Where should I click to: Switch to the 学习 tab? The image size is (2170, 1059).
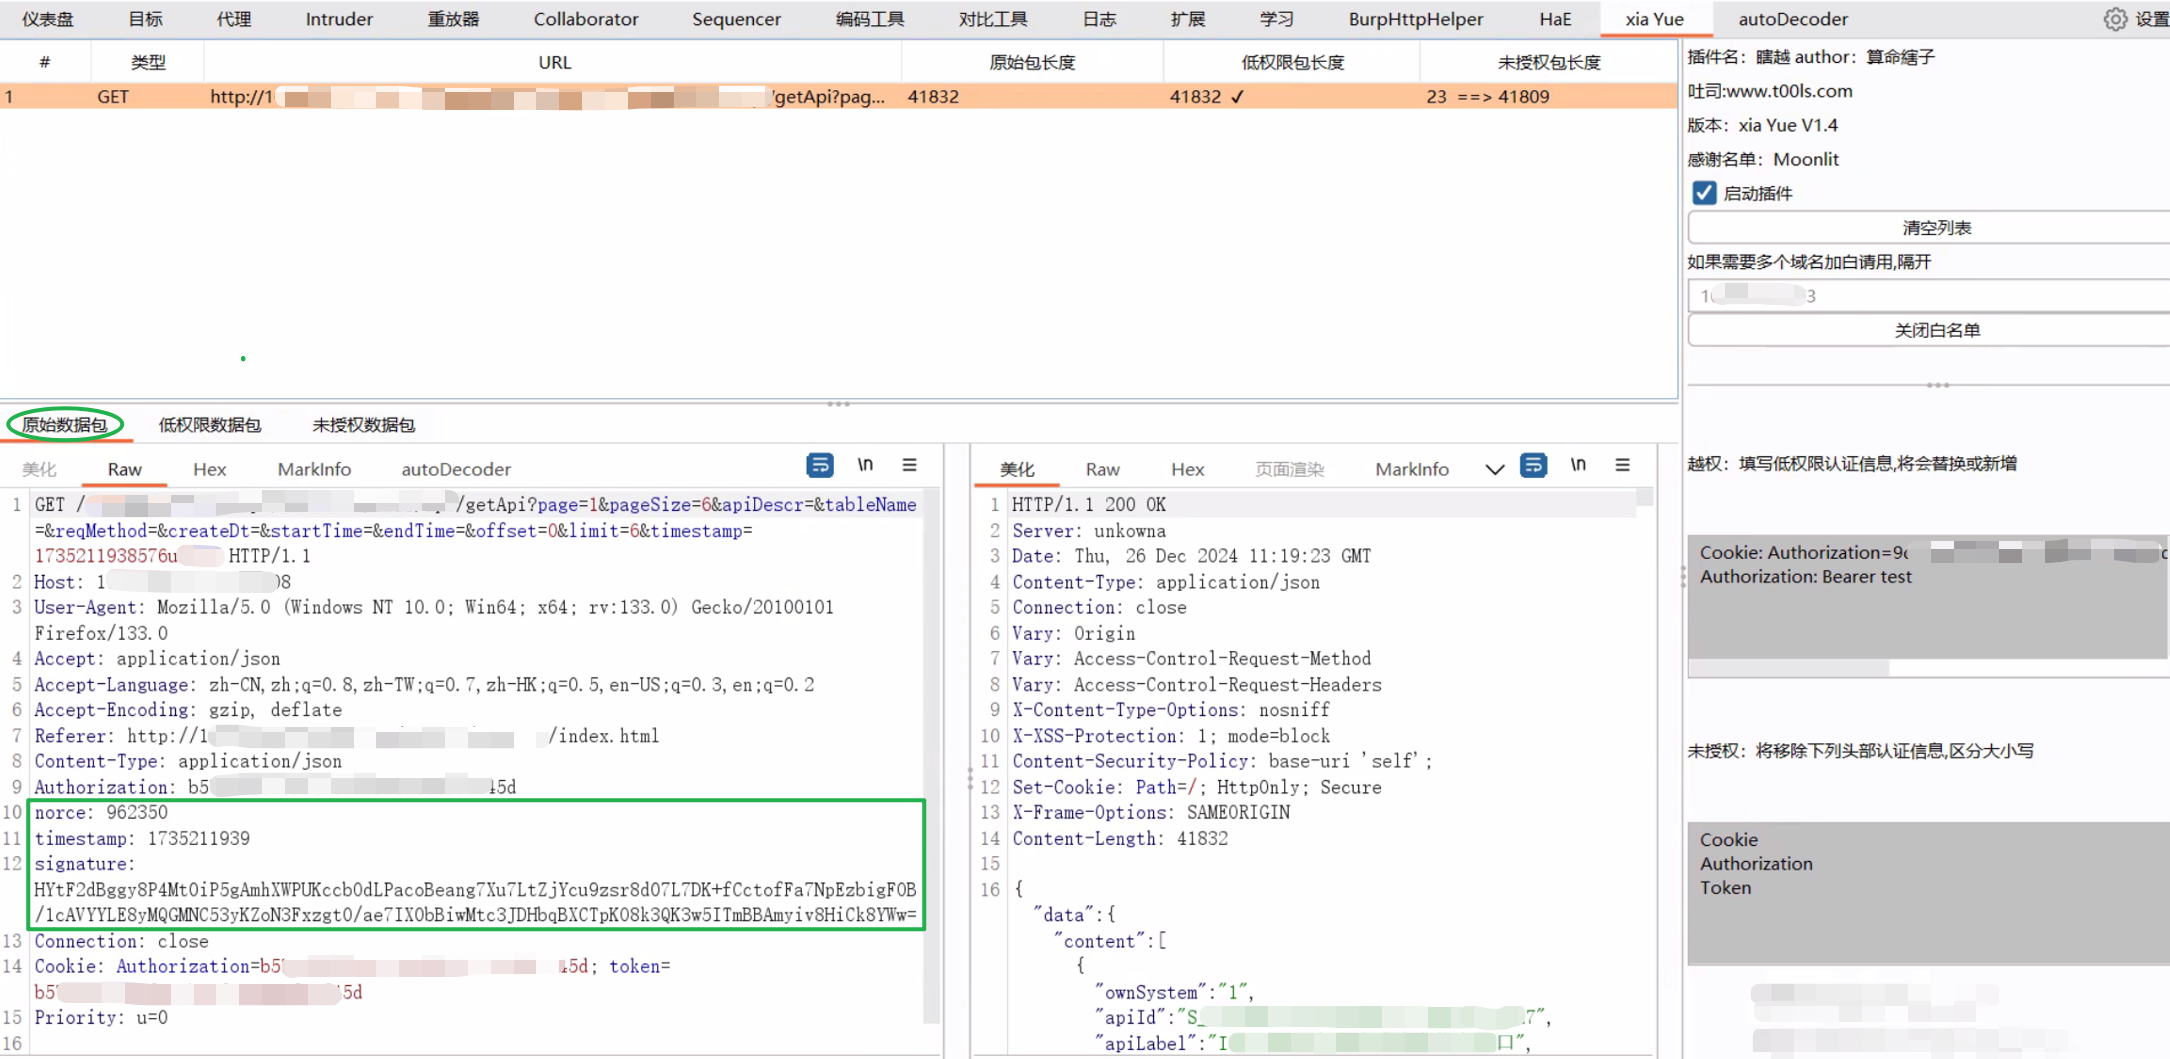click(x=1276, y=19)
